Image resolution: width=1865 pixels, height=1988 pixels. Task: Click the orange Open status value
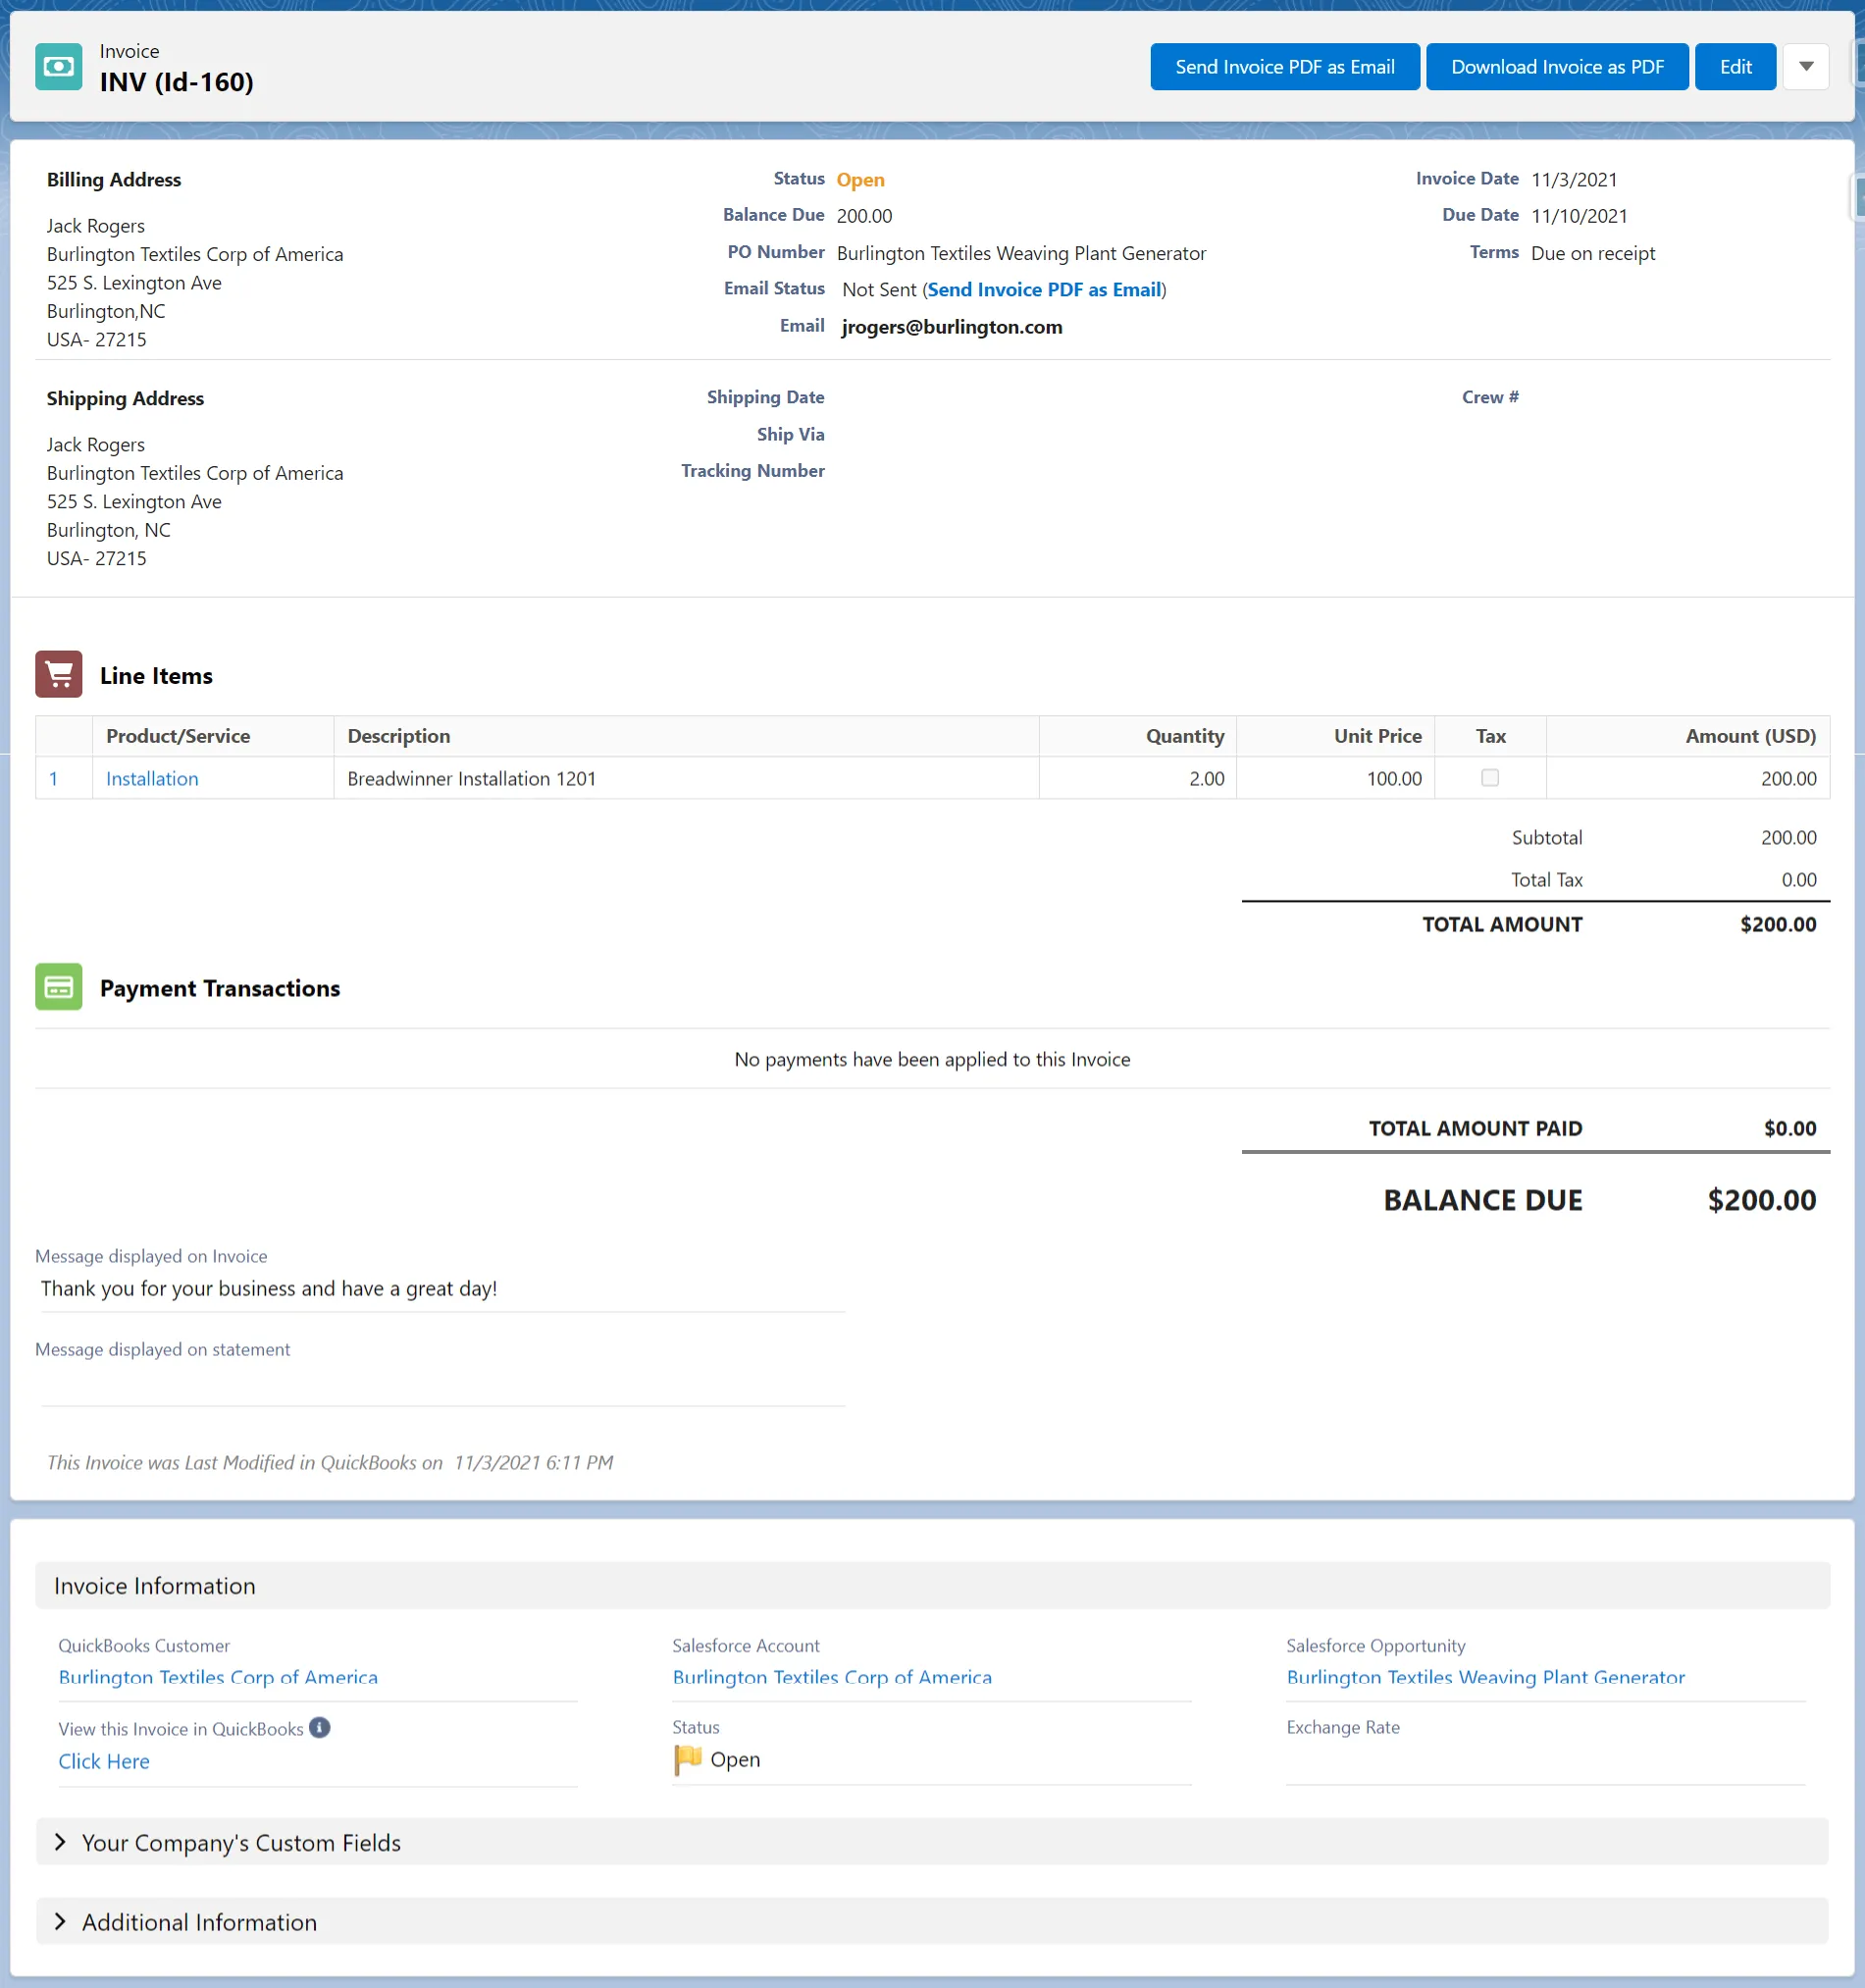[x=861, y=180]
